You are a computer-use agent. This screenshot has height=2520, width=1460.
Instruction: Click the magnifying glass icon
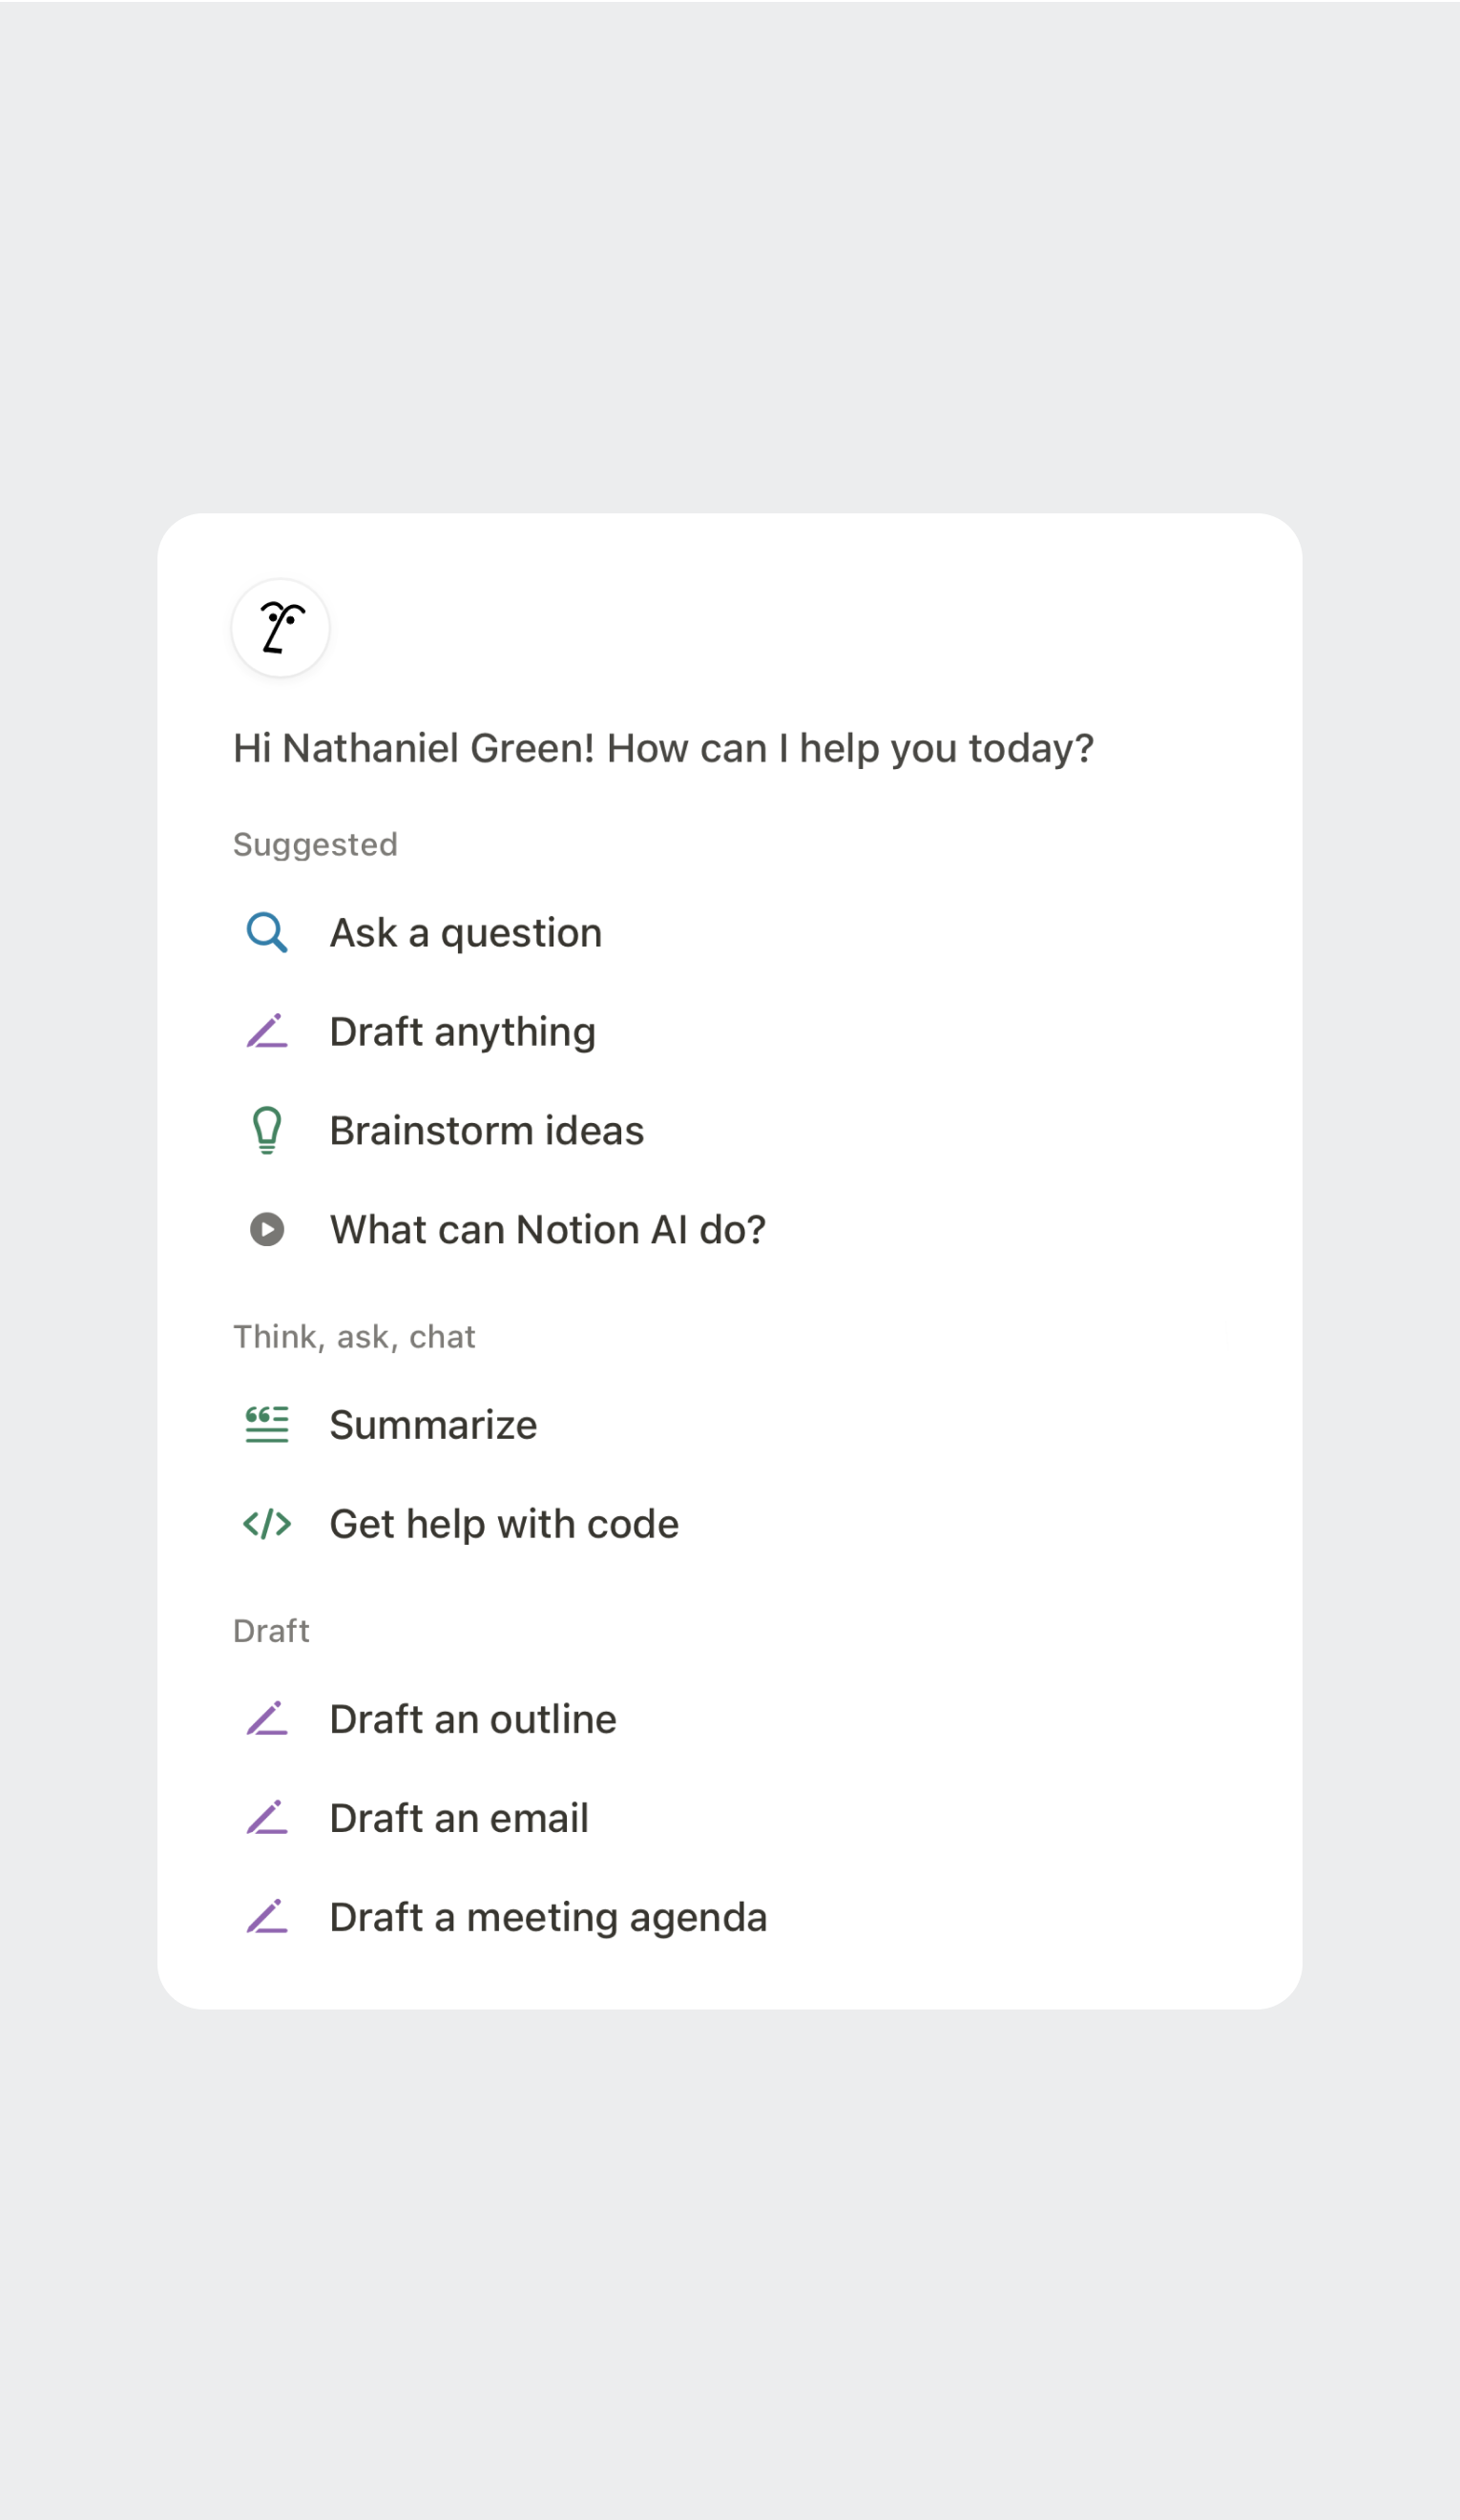tap(267, 932)
